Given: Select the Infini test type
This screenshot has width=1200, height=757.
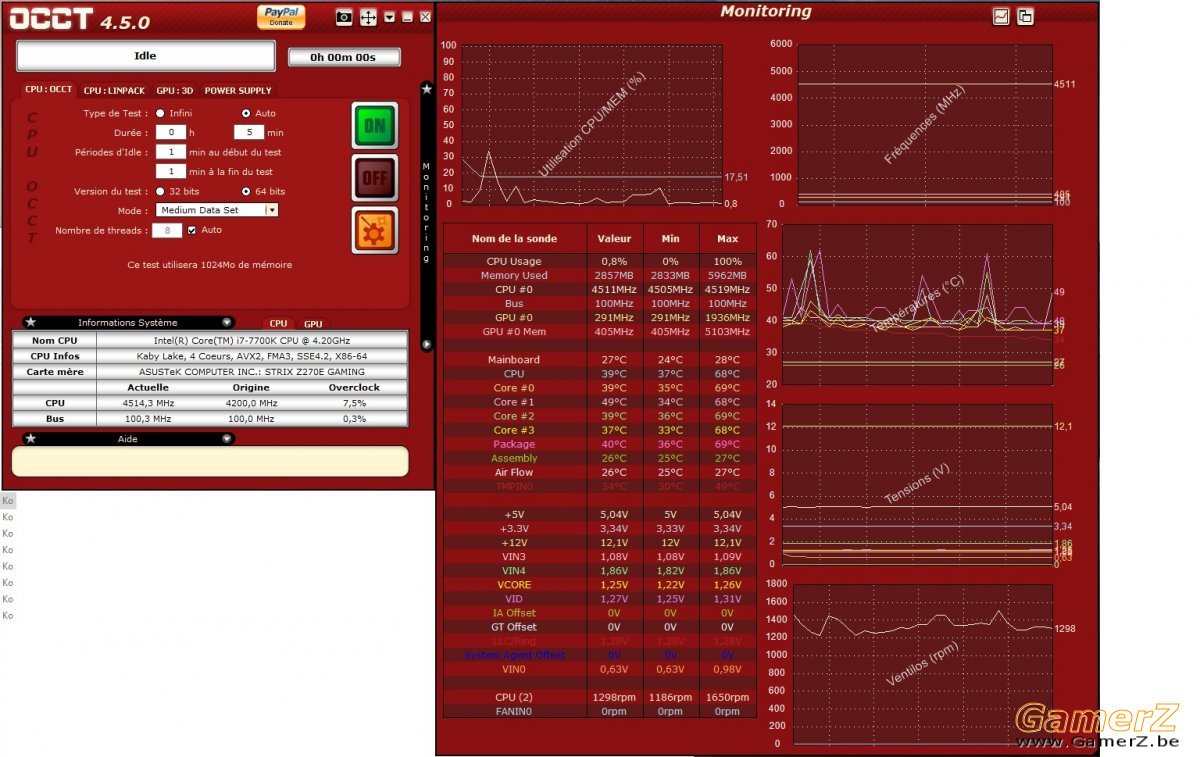Looking at the screenshot, I should tap(161, 113).
